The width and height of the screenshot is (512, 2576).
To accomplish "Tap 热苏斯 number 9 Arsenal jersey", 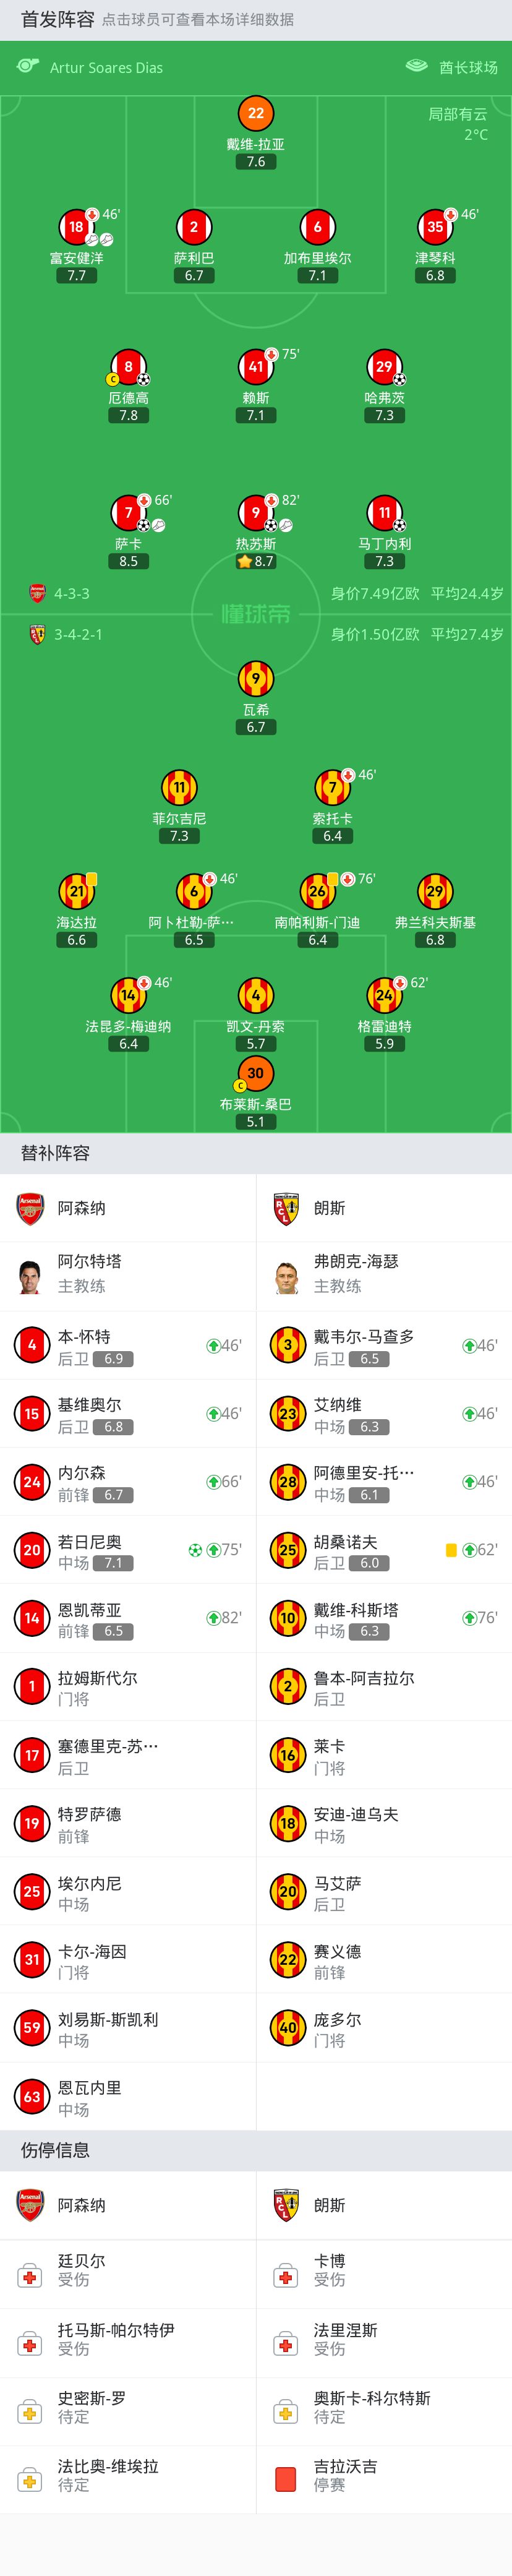I will coord(256,513).
